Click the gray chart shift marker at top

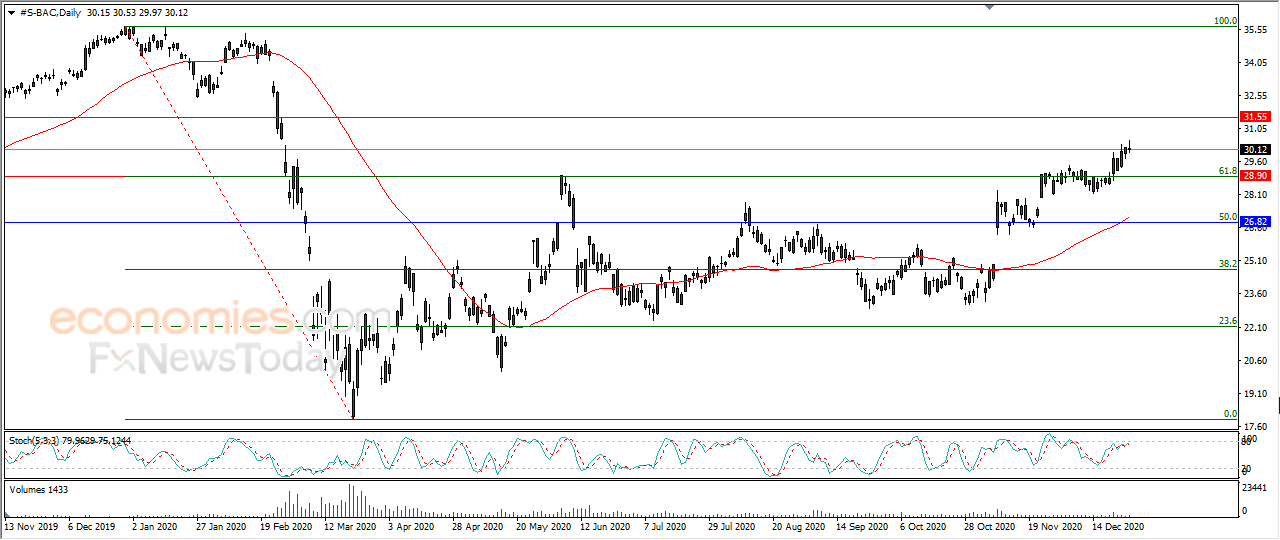(x=990, y=7)
